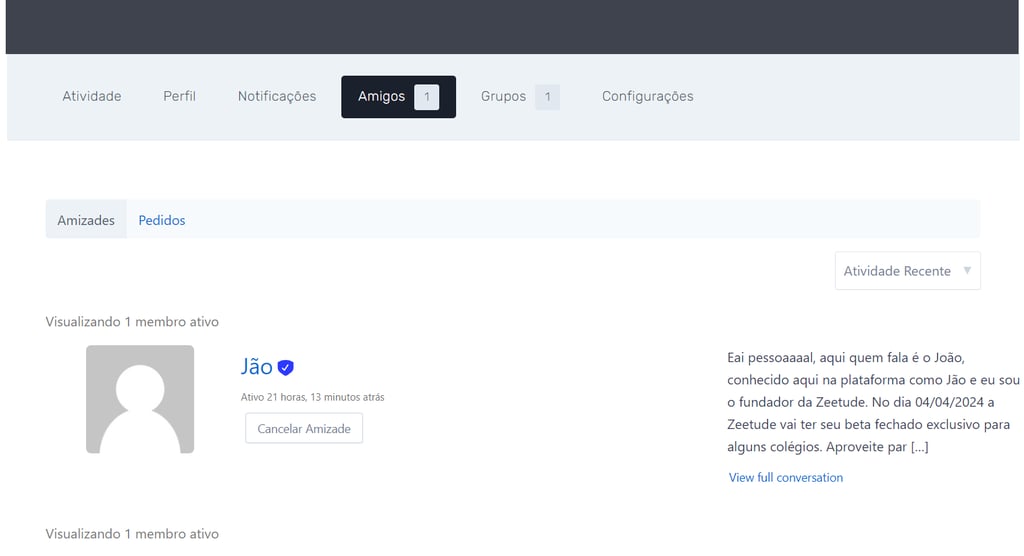The height and width of the screenshot is (556, 1024).
Task: Select the Amigos tab
Action: [x=398, y=97]
